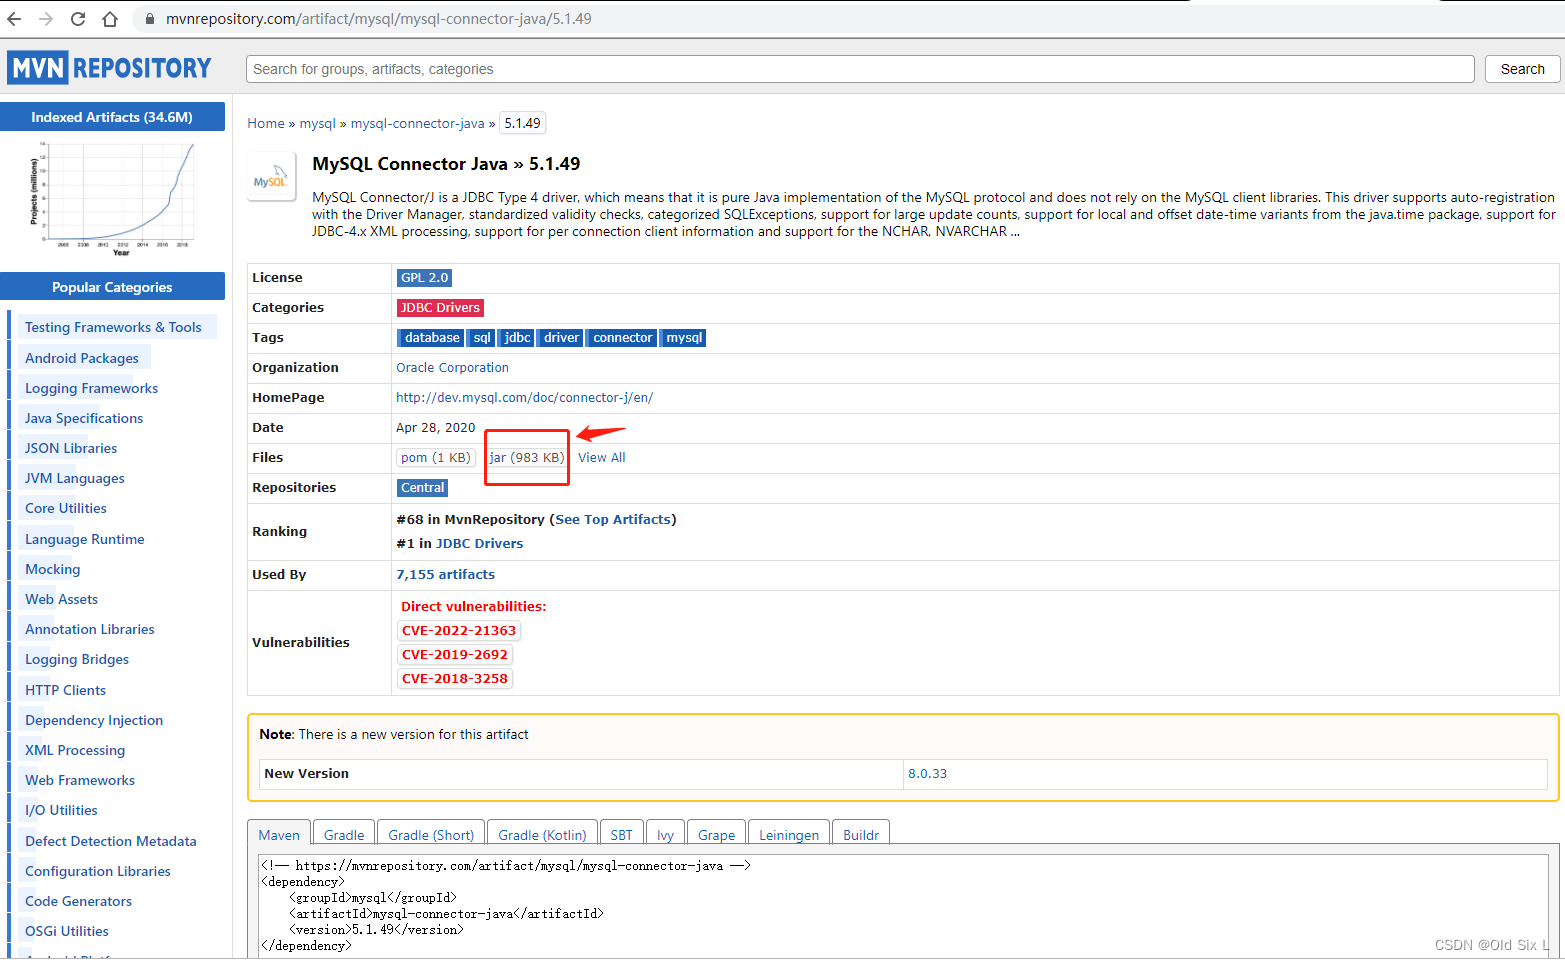Download the pom (1 KB) file

(435, 458)
